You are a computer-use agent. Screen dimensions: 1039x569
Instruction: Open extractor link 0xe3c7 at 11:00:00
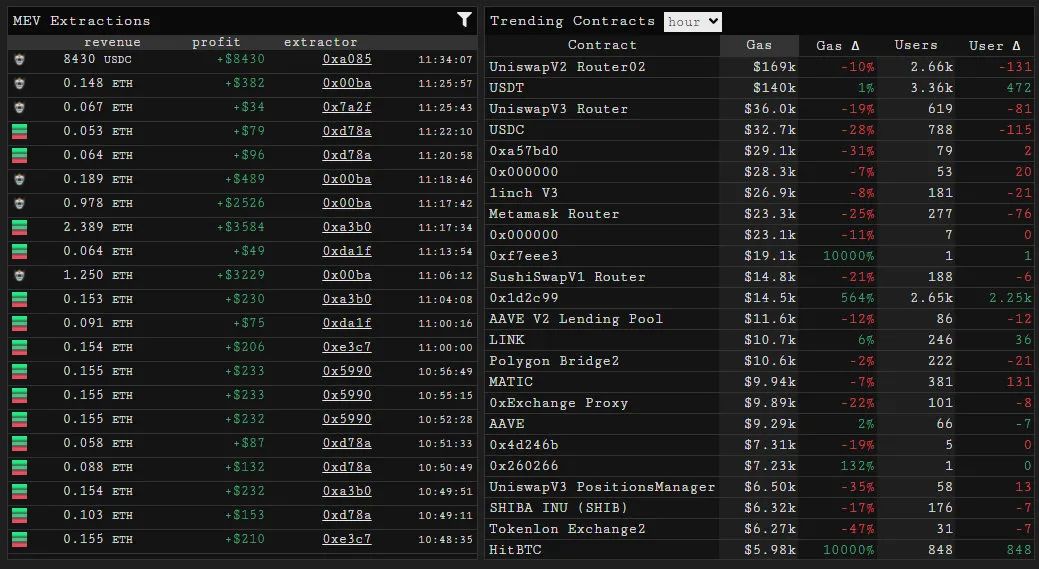[x=347, y=347]
